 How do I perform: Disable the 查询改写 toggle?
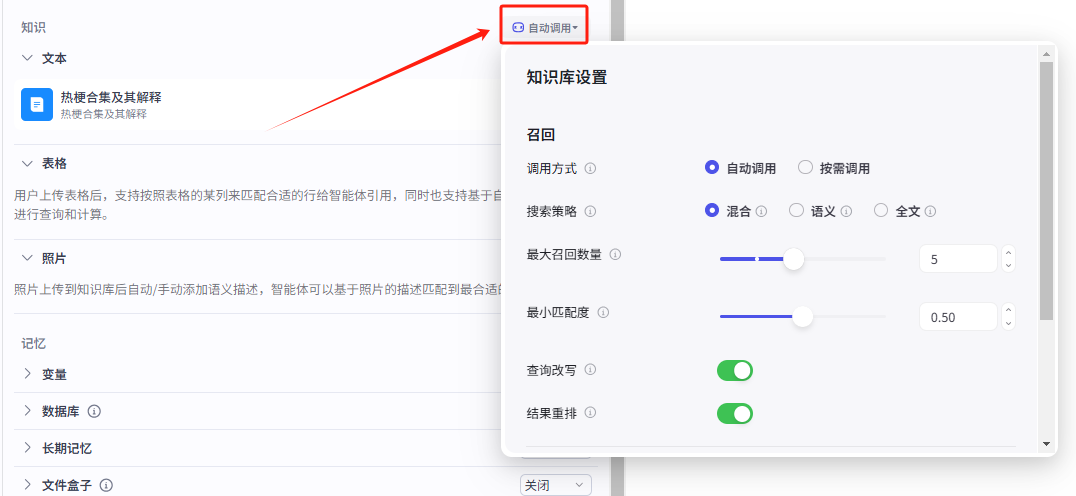coord(735,371)
